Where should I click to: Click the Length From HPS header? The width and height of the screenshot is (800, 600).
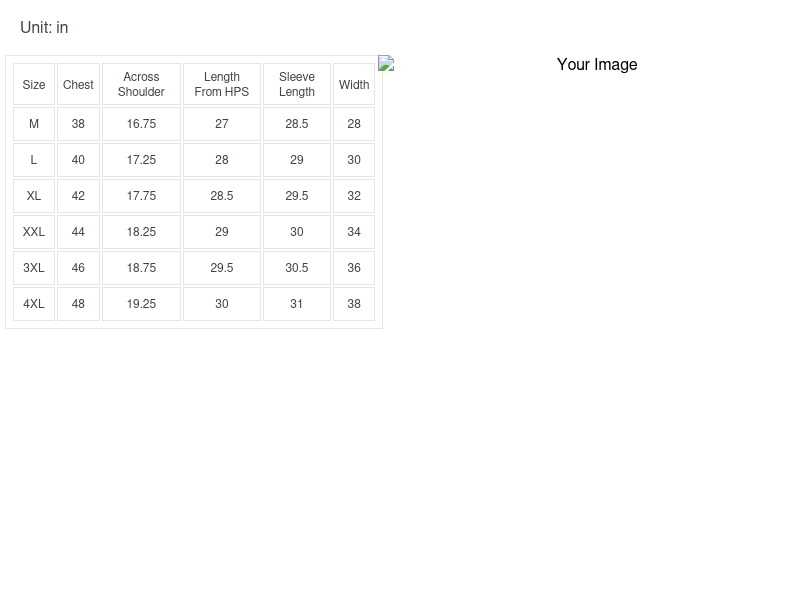pos(222,85)
